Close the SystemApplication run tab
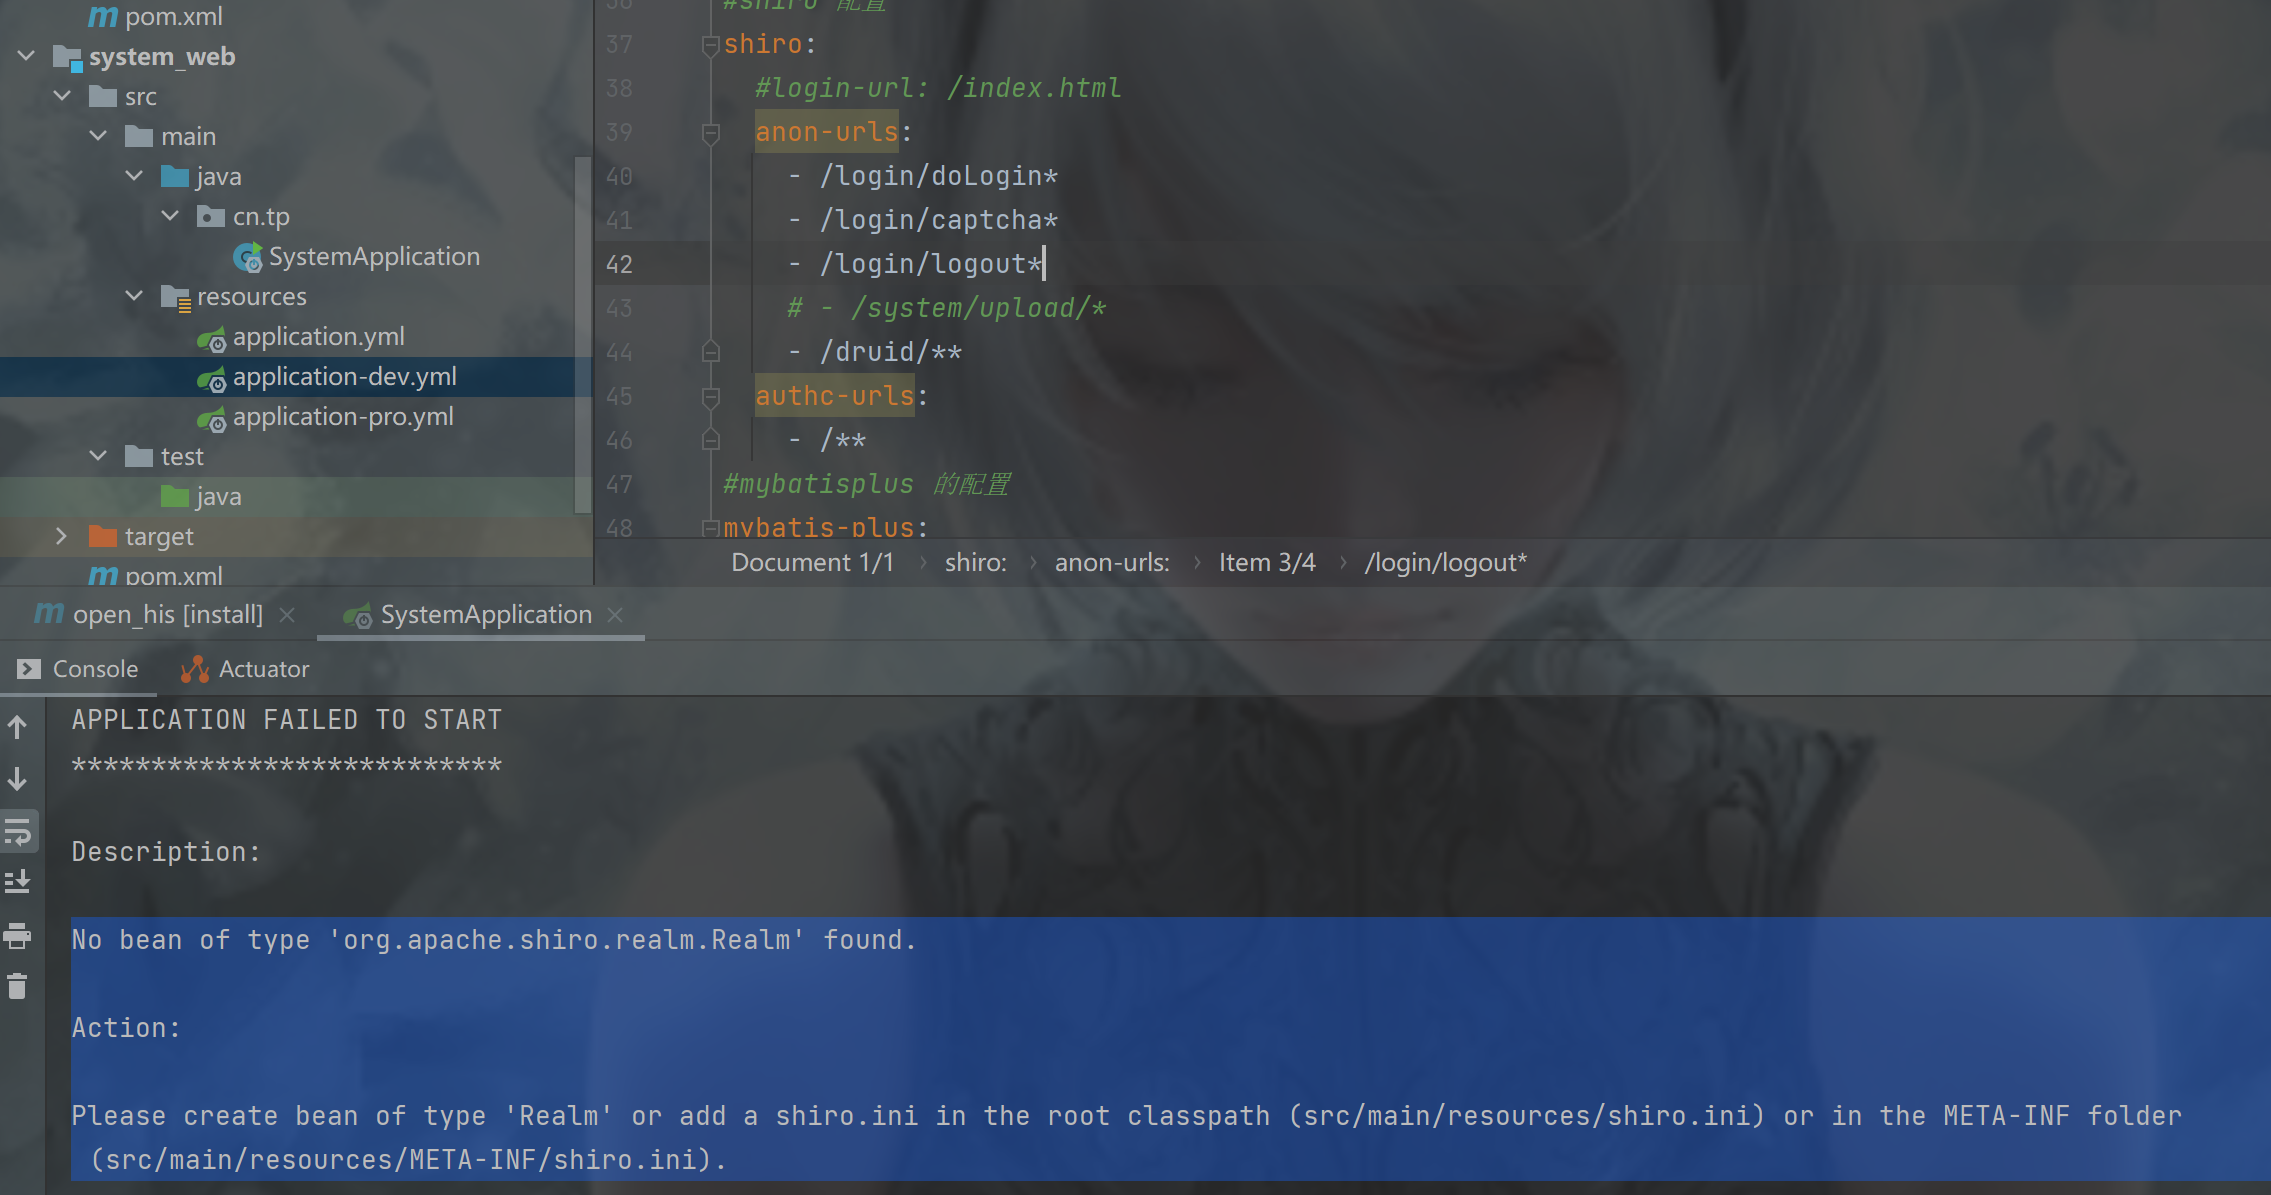Screen dimensions: 2271x1195 pos(615,615)
